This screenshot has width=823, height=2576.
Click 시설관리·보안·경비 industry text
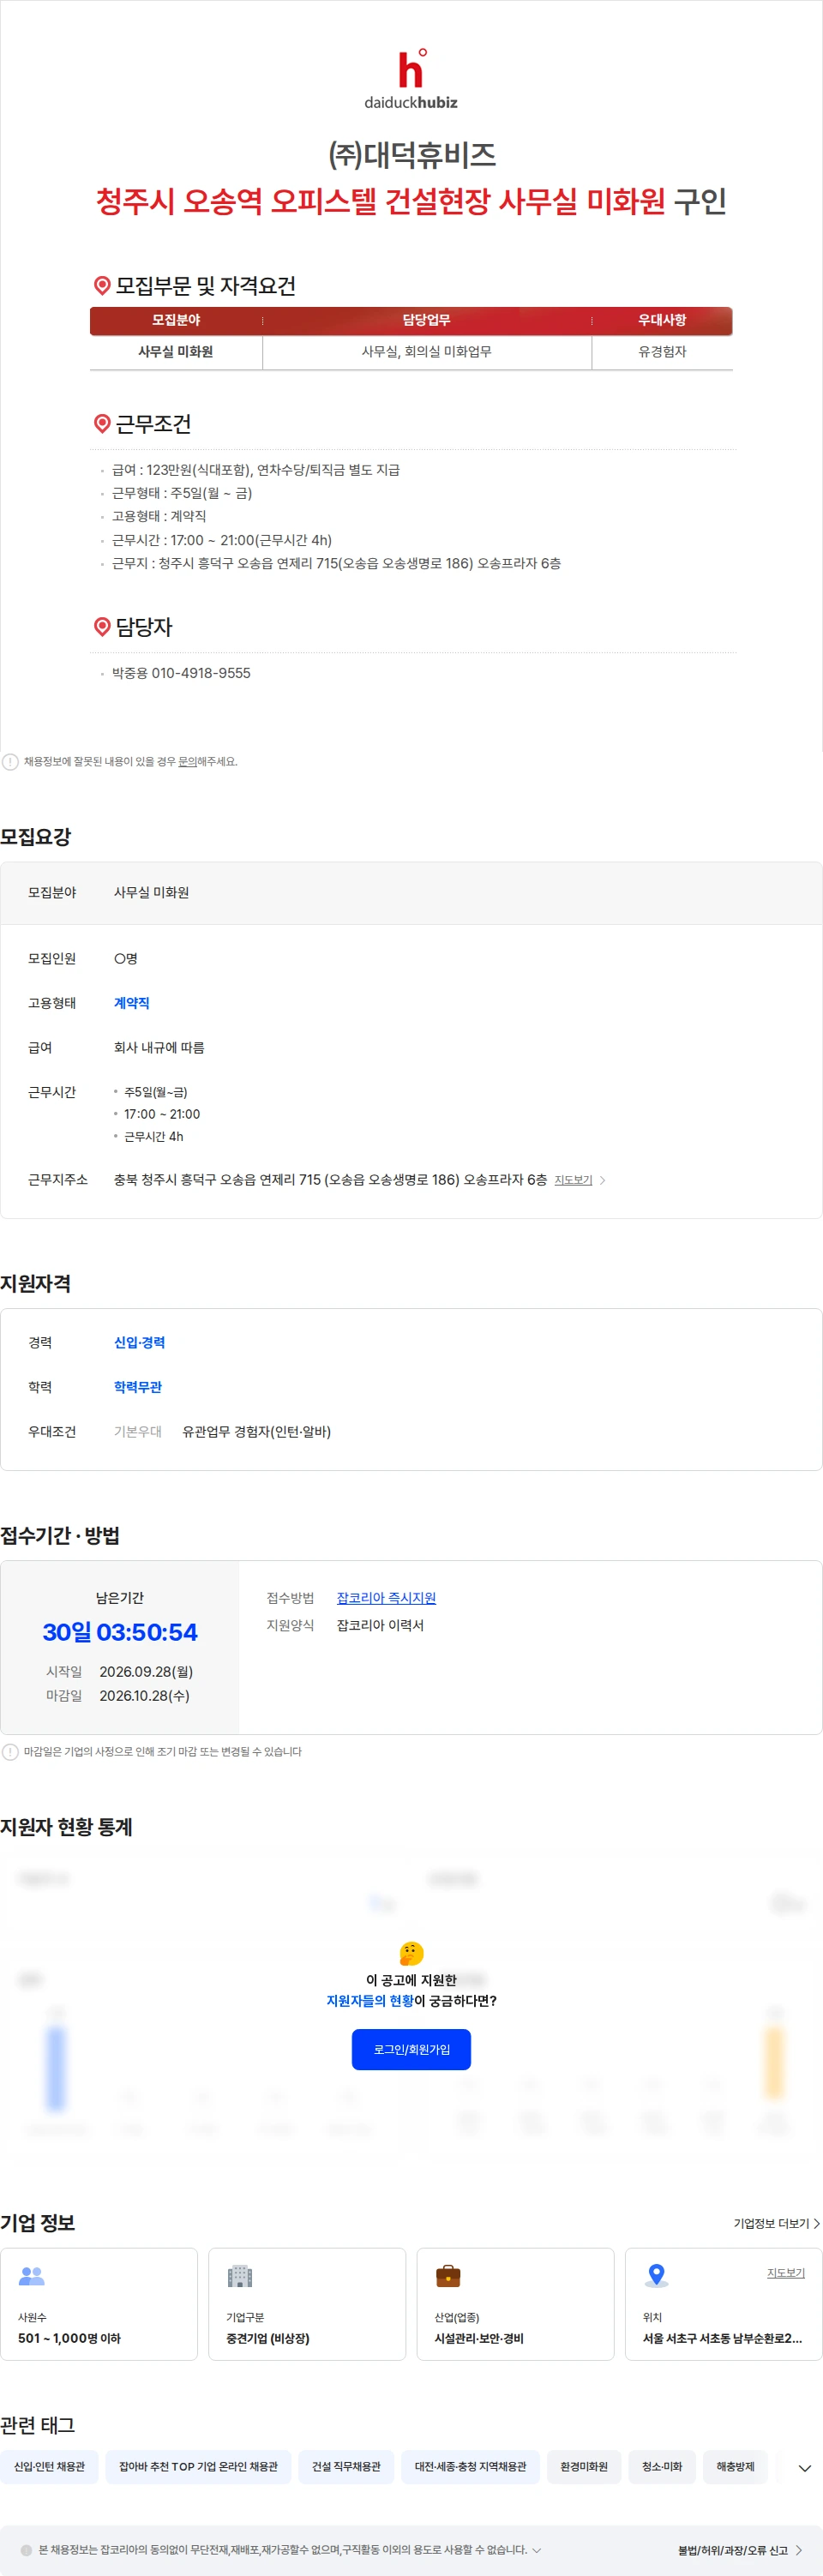pyautogui.click(x=479, y=2338)
